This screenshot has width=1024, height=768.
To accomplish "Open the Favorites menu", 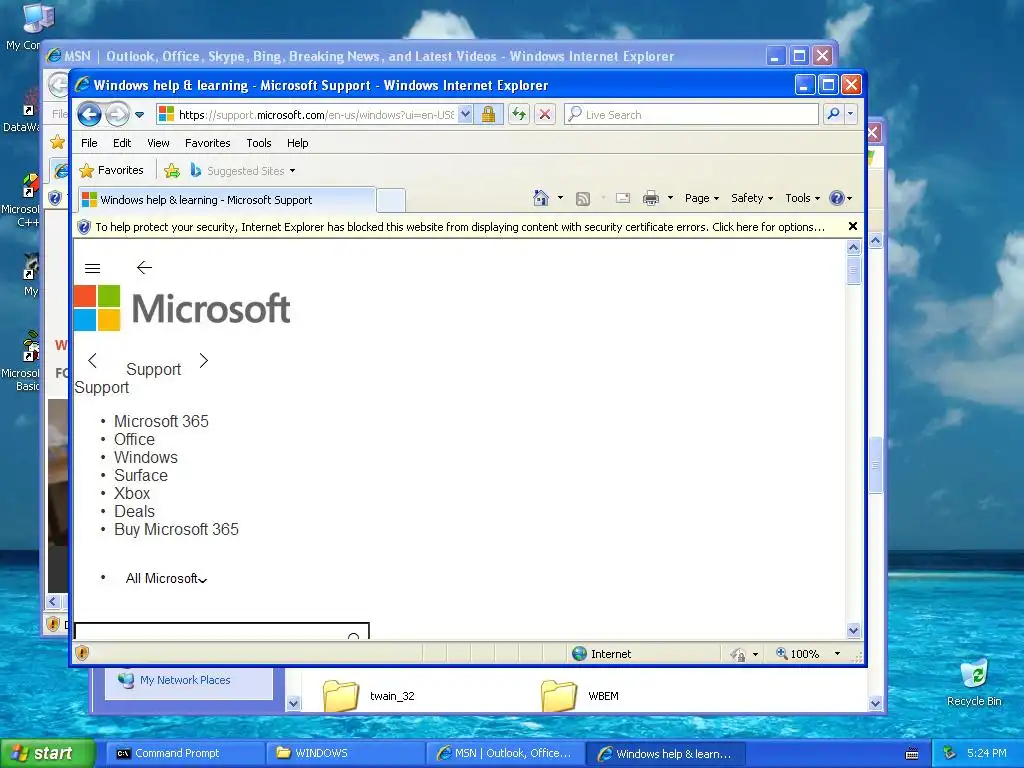I will (207, 143).
